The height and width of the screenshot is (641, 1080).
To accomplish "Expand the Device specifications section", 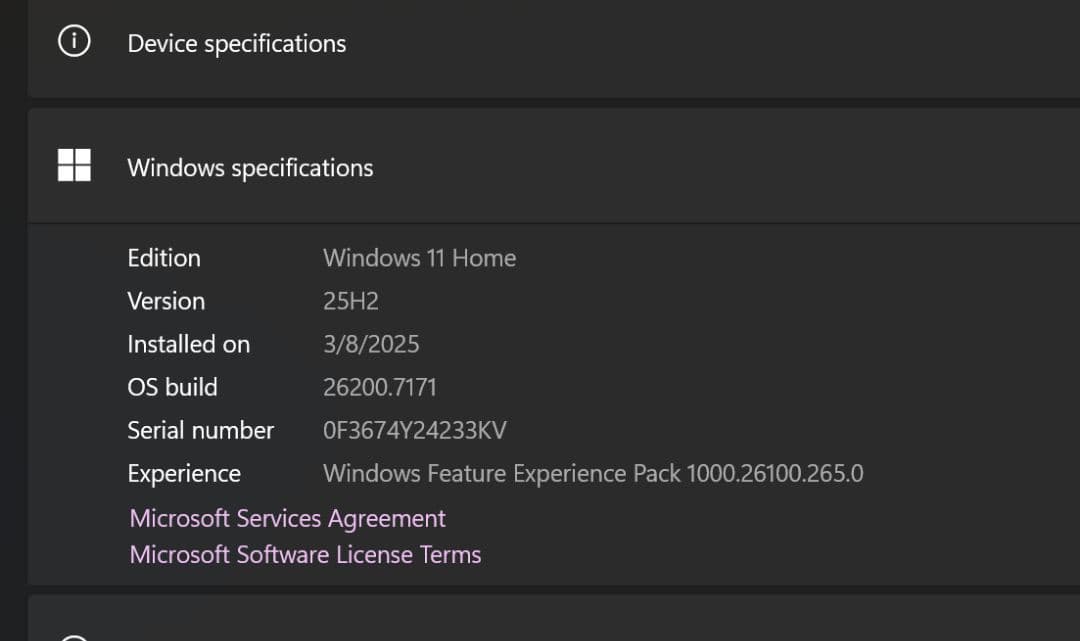I will pos(236,43).
